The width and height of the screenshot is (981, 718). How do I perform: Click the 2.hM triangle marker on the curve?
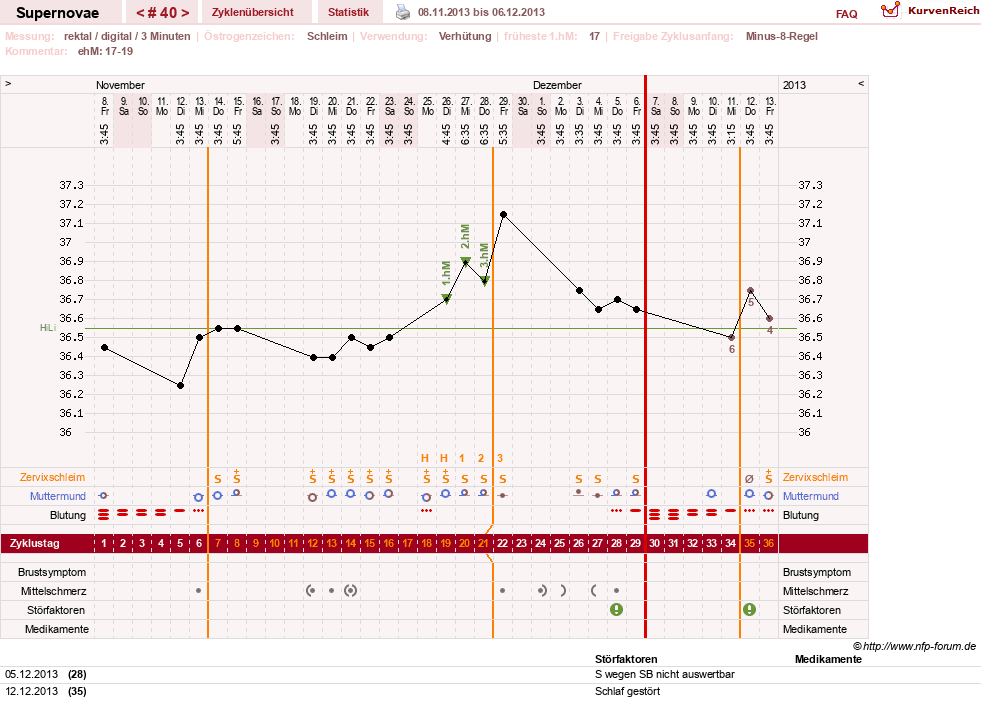(x=465, y=261)
